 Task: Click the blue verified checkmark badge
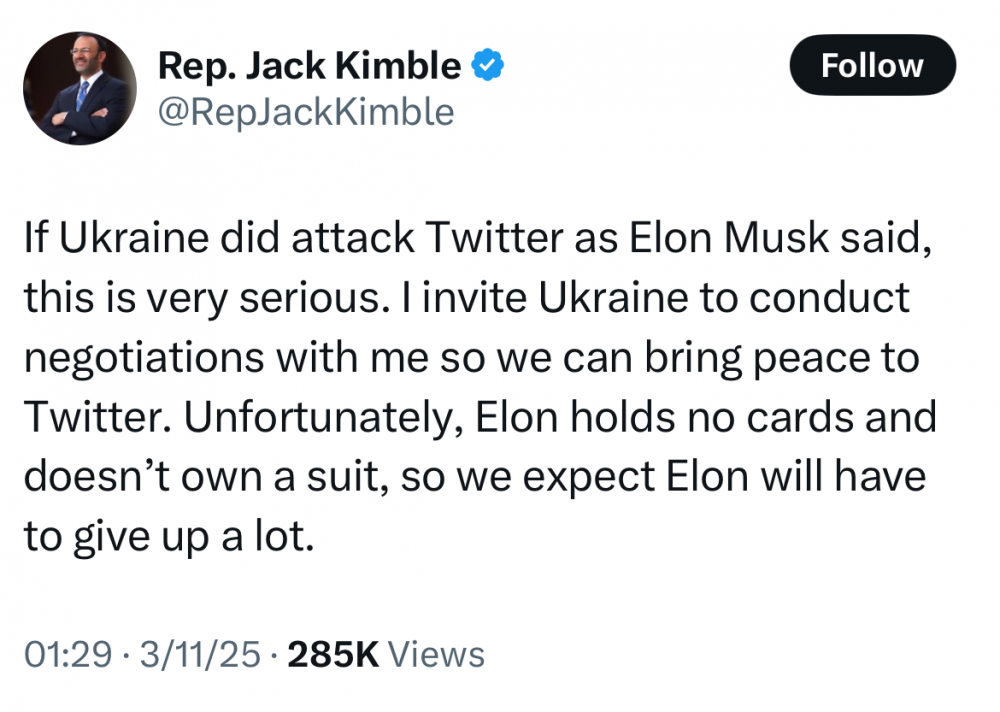[487, 66]
